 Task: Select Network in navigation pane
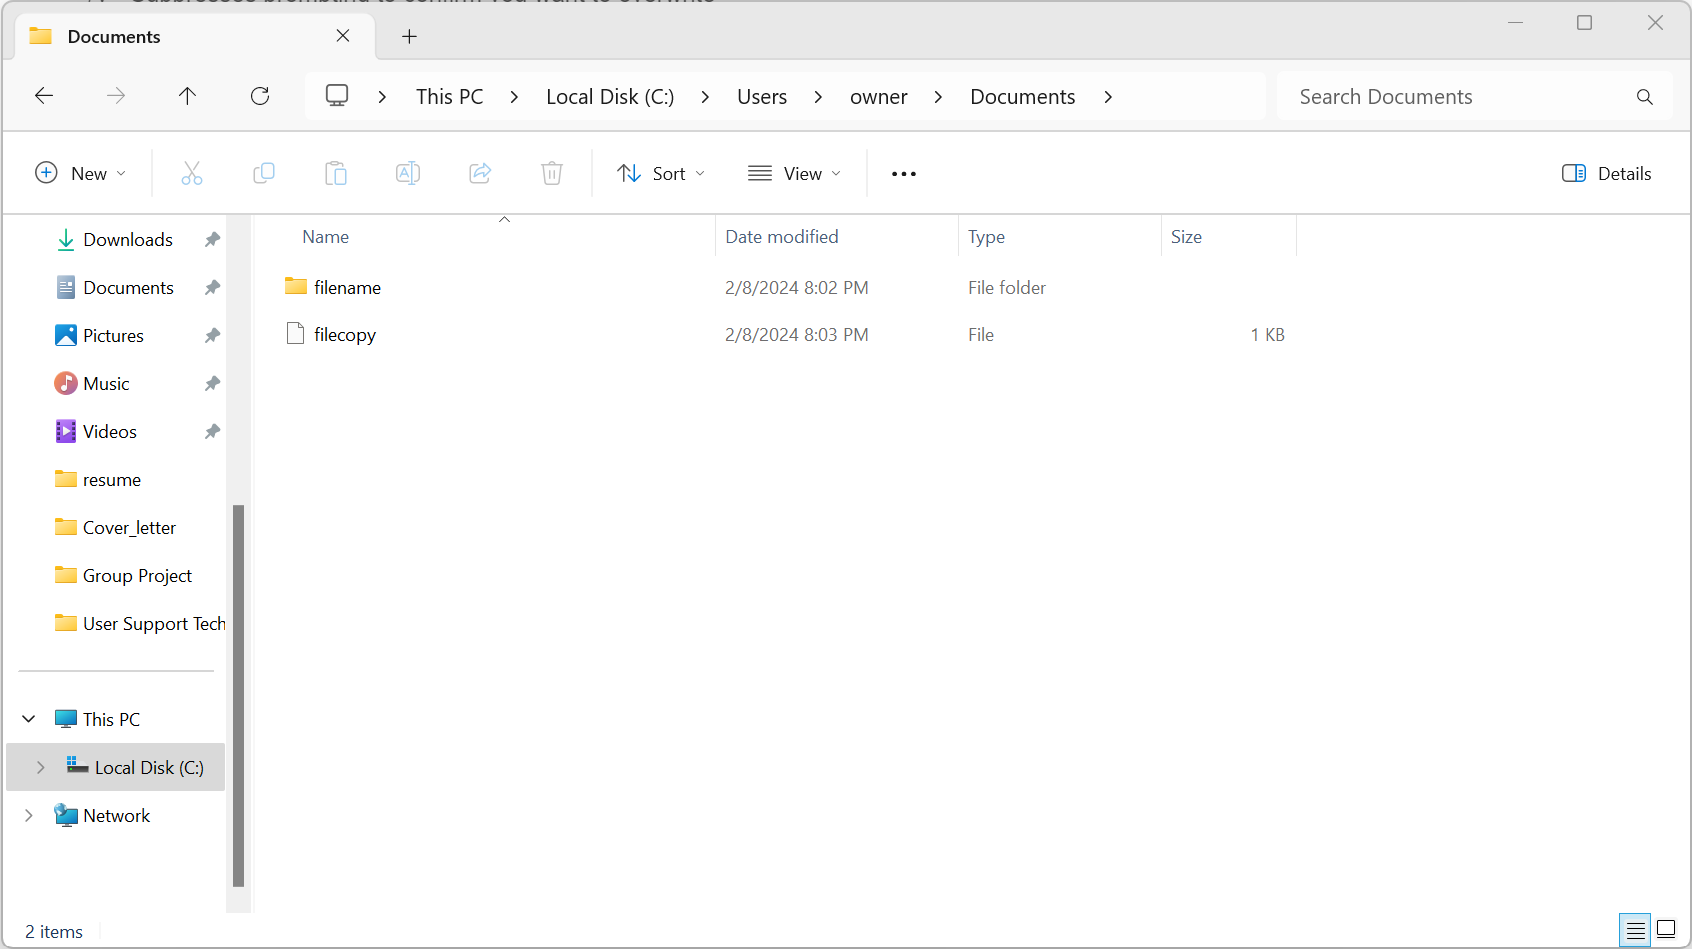(116, 815)
